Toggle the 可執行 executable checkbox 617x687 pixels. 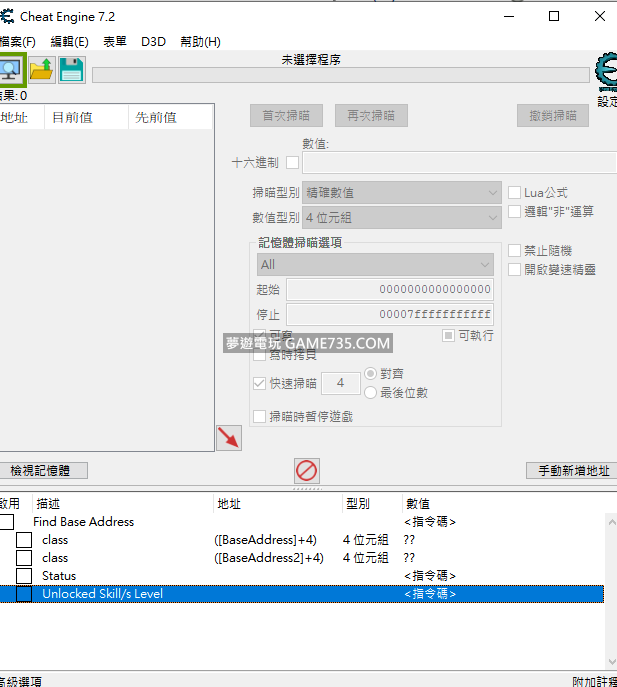[x=448, y=336]
